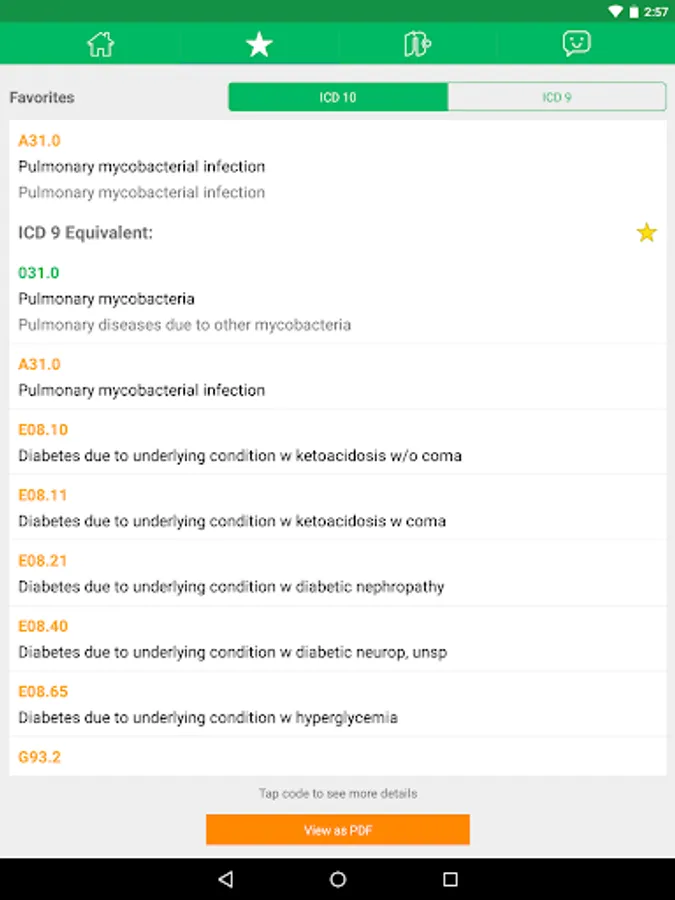Unfavorite A31.0 using the yellow star

click(x=647, y=233)
